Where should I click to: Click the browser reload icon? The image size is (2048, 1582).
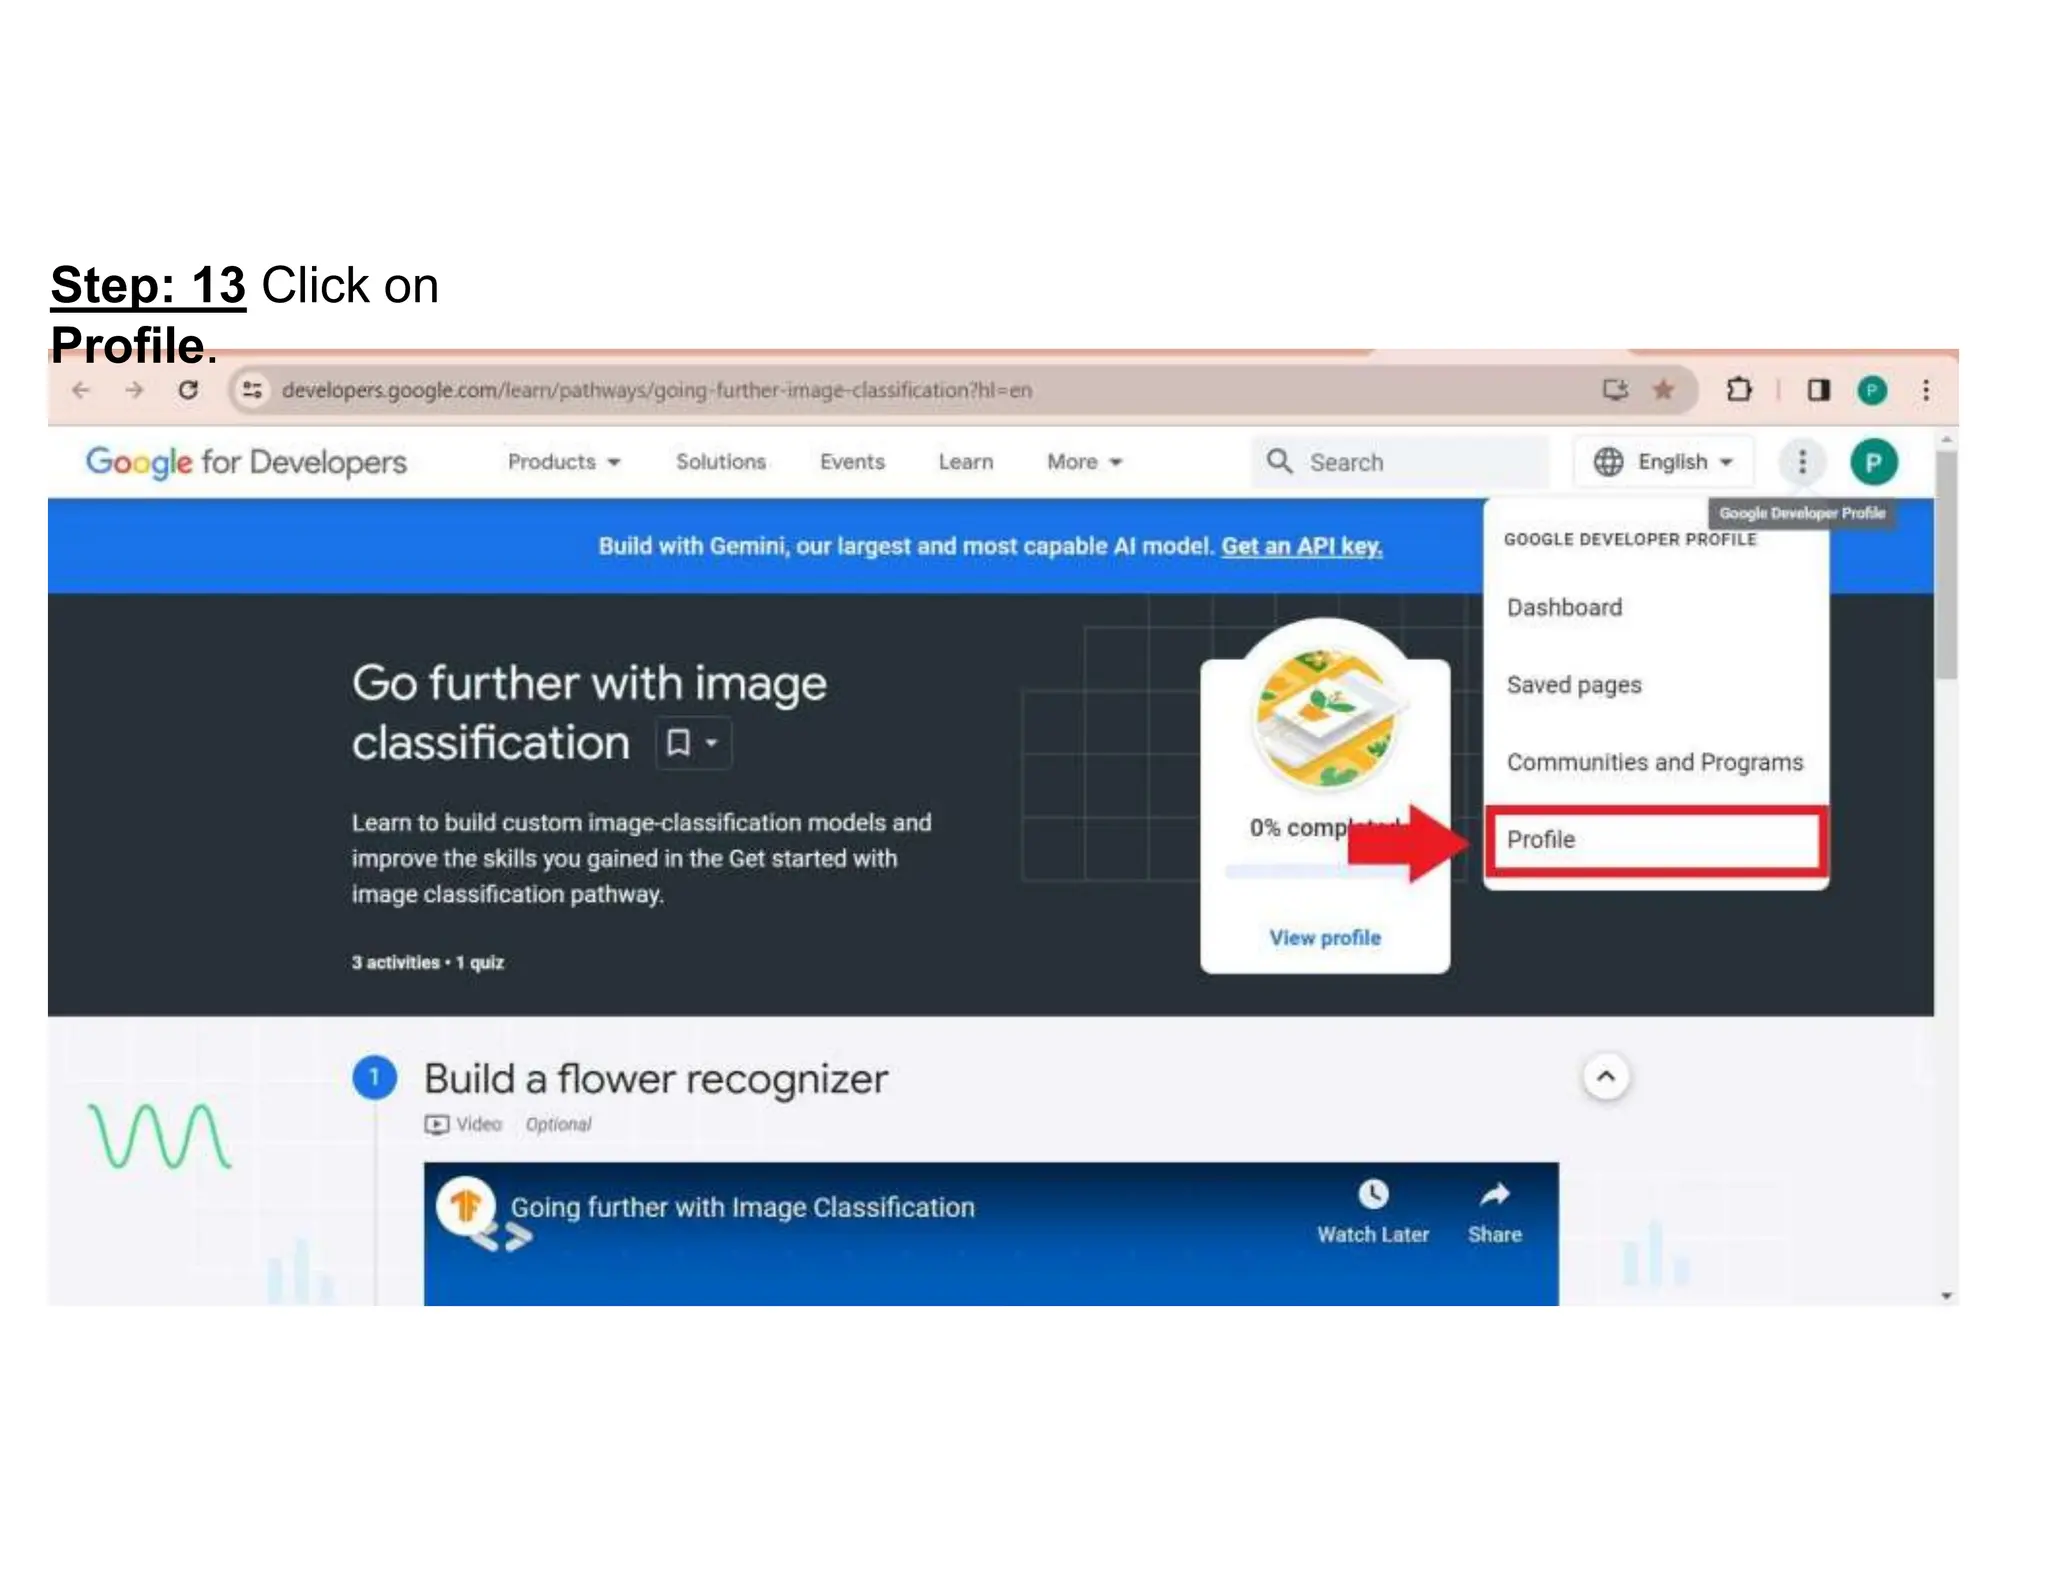point(188,390)
